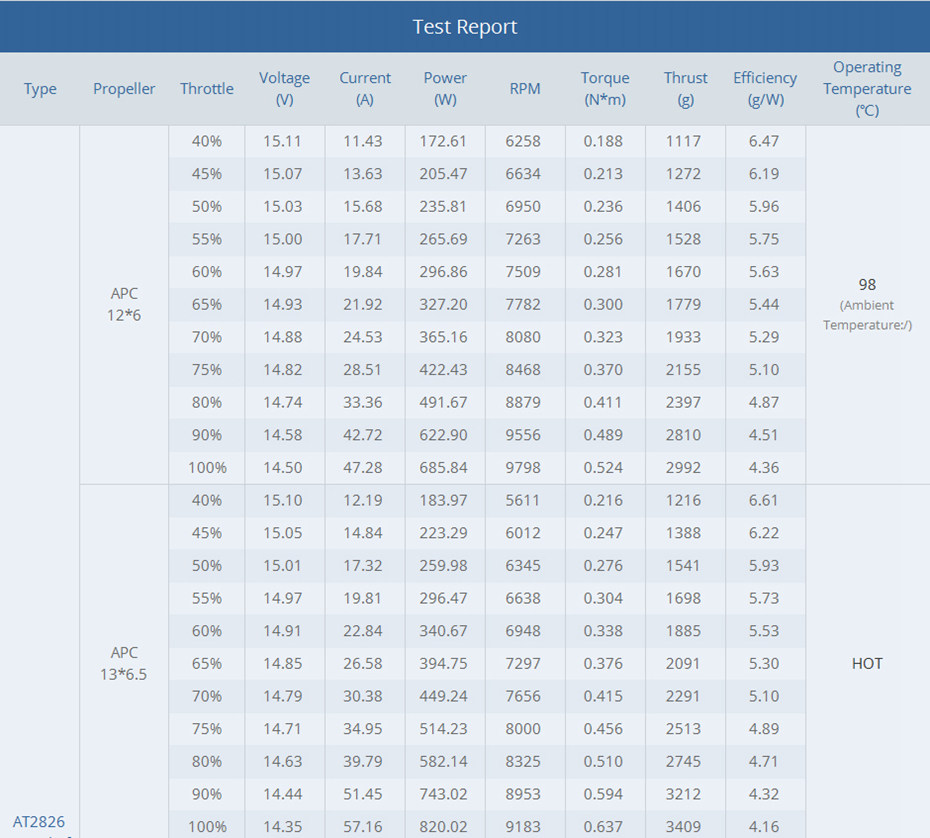This screenshot has width=930, height=838.
Task: Click the Efficiency (g/W) column header
Action: 765,89
